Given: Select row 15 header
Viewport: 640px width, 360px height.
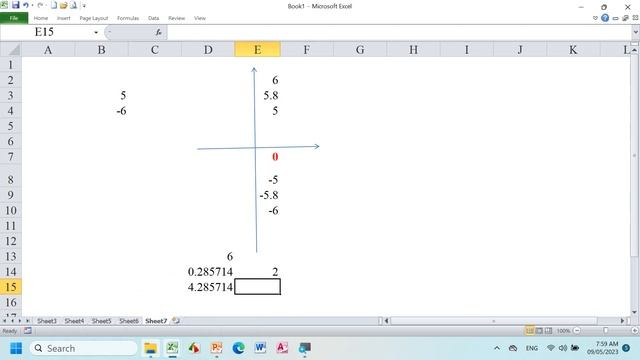Looking at the screenshot, I should [11, 287].
